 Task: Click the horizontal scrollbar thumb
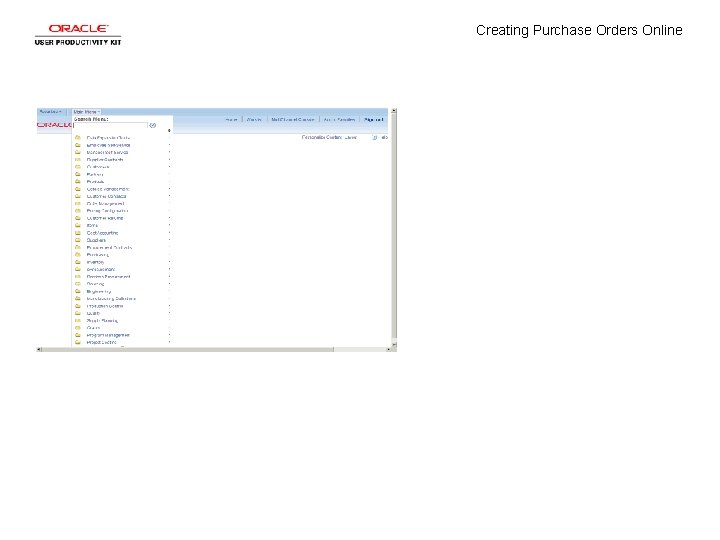pyautogui.click(x=187, y=349)
